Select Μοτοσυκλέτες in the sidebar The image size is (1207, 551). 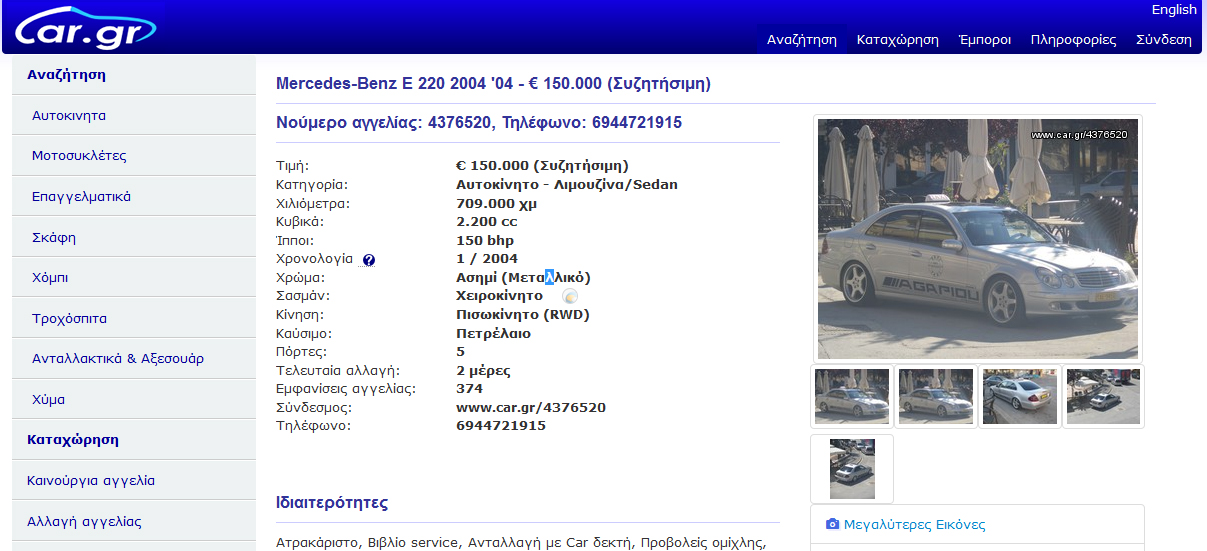click(x=79, y=156)
